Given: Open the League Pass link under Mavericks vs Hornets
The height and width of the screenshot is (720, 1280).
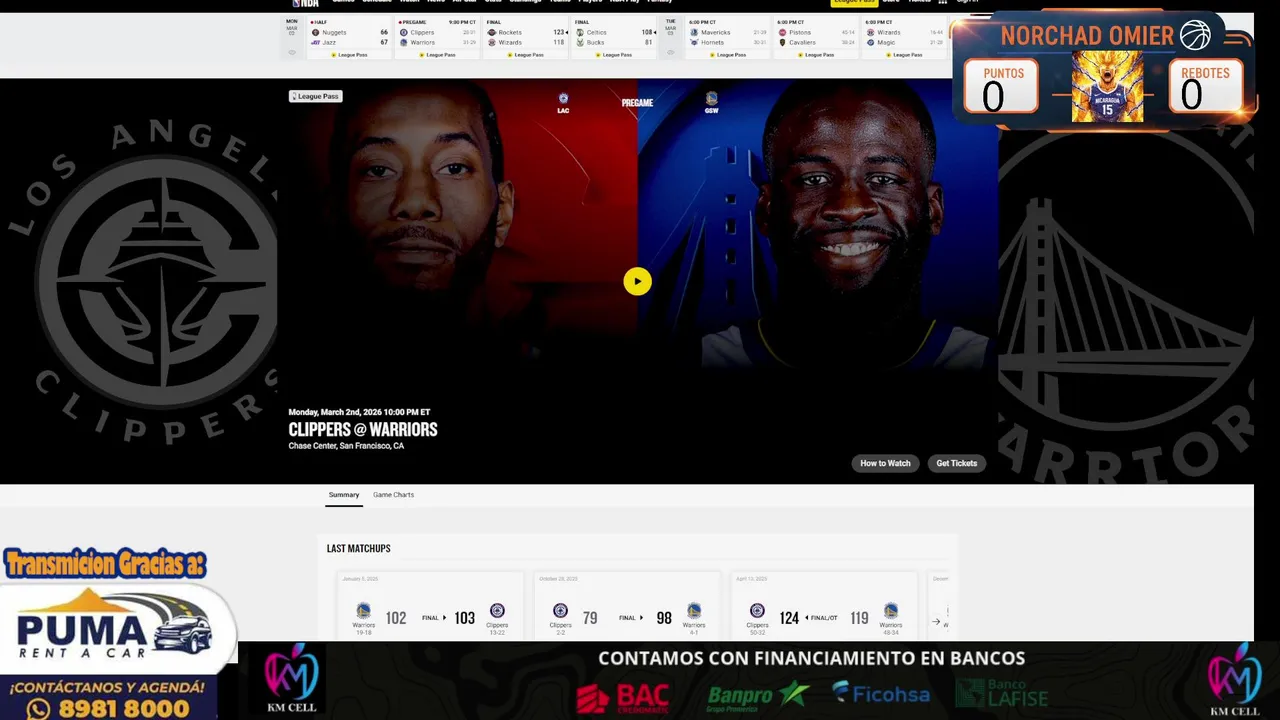Looking at the screenshot, I should tap(728, 55).
